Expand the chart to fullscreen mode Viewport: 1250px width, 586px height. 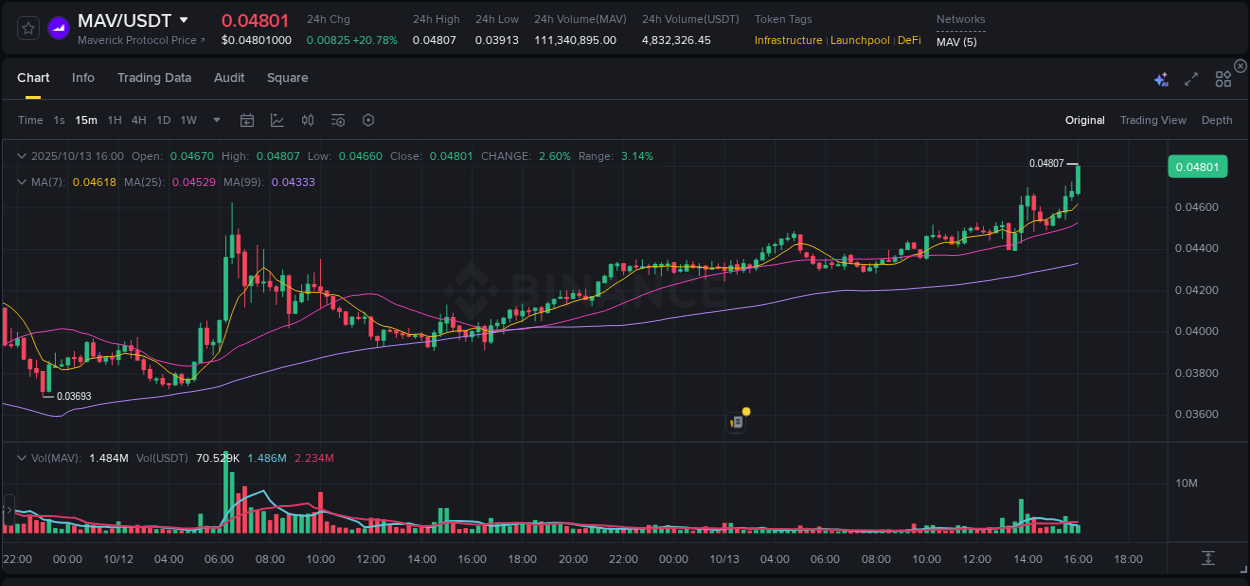coord(1191,77)
